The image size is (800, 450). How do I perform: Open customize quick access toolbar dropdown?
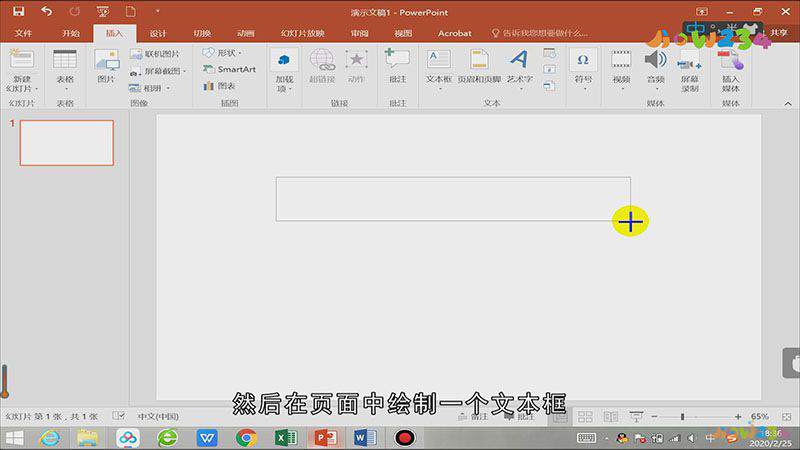pos(157,11)
